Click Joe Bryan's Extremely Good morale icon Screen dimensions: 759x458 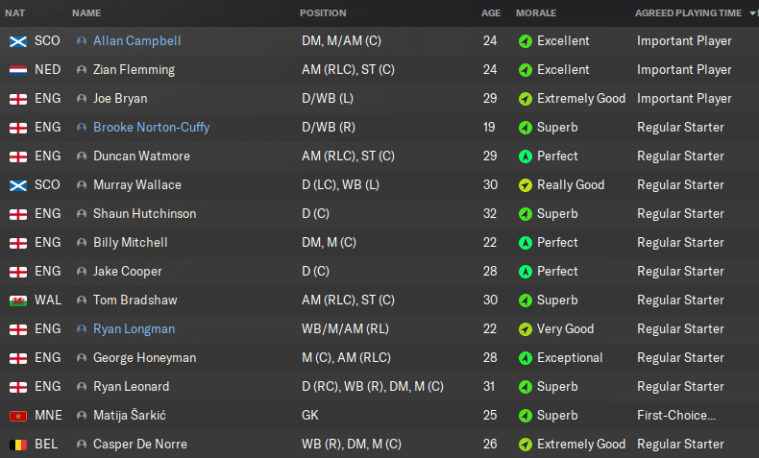pos(525,99)
